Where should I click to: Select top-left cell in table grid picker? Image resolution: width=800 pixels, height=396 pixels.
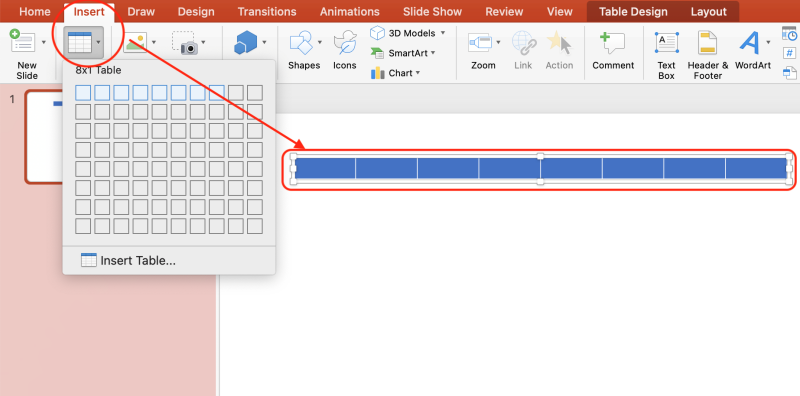pyautogui.click(x=83, y=93)
